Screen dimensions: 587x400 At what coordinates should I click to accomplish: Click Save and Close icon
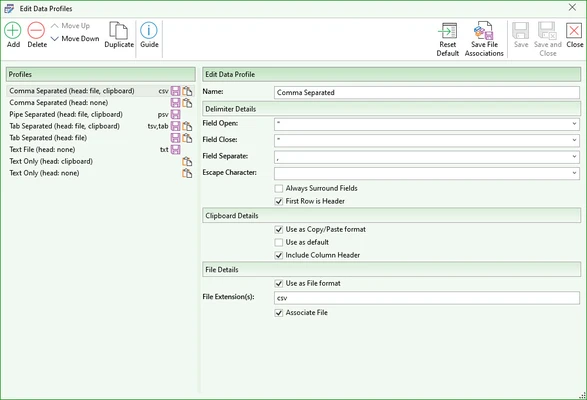pos(547,31)
